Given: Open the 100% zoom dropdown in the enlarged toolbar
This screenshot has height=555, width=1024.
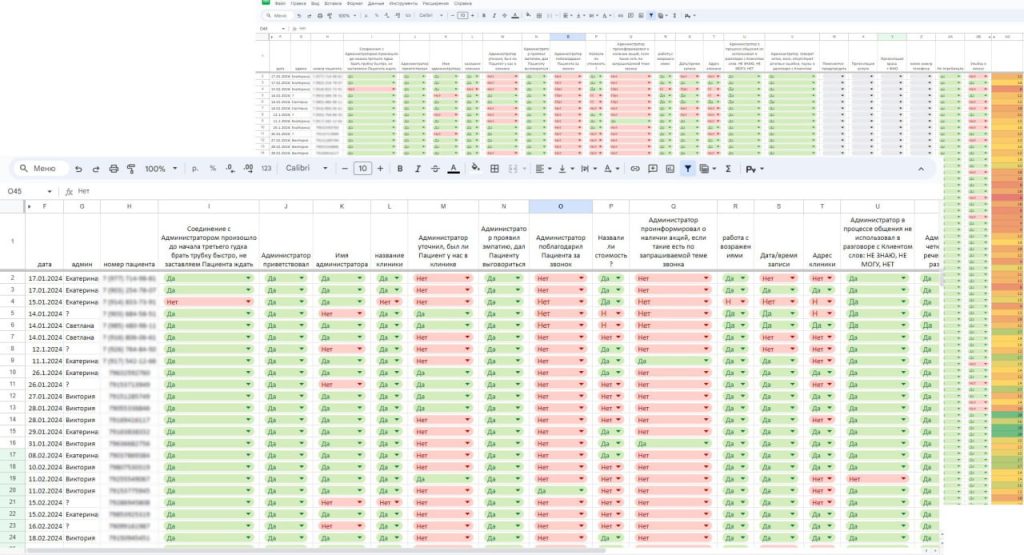Looking at the screenshot, I should [160, 169].
